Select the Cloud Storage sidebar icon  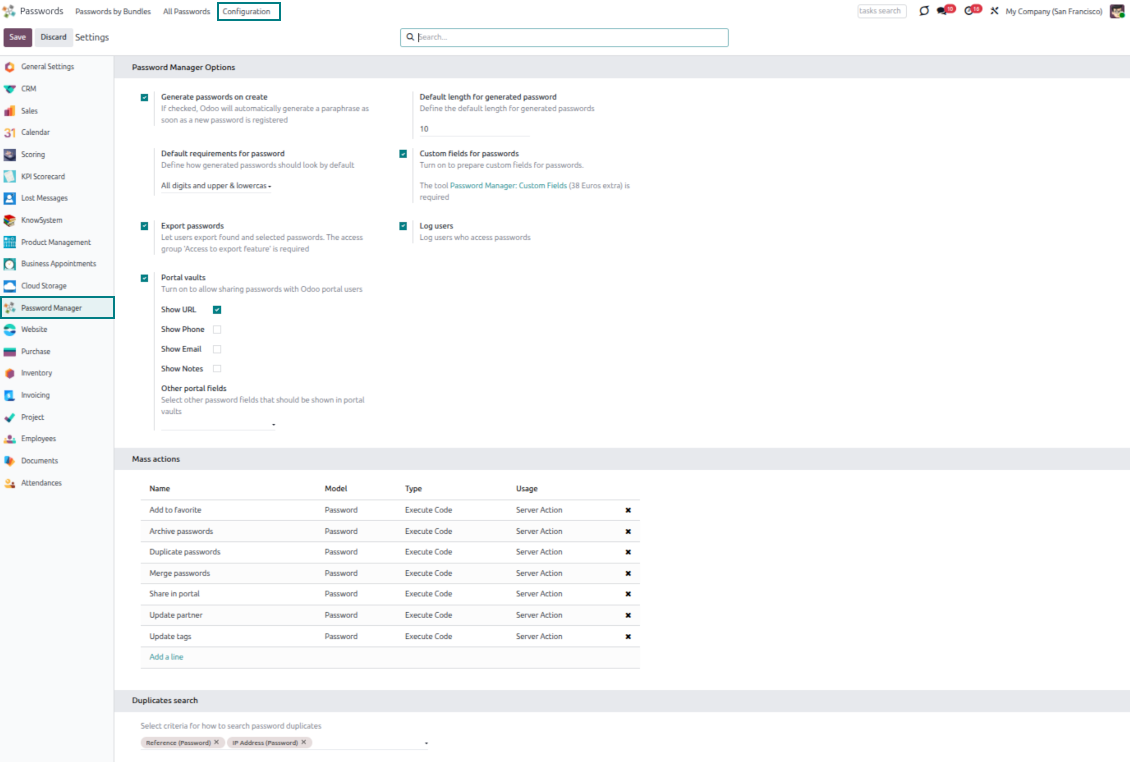click(10, 286)
